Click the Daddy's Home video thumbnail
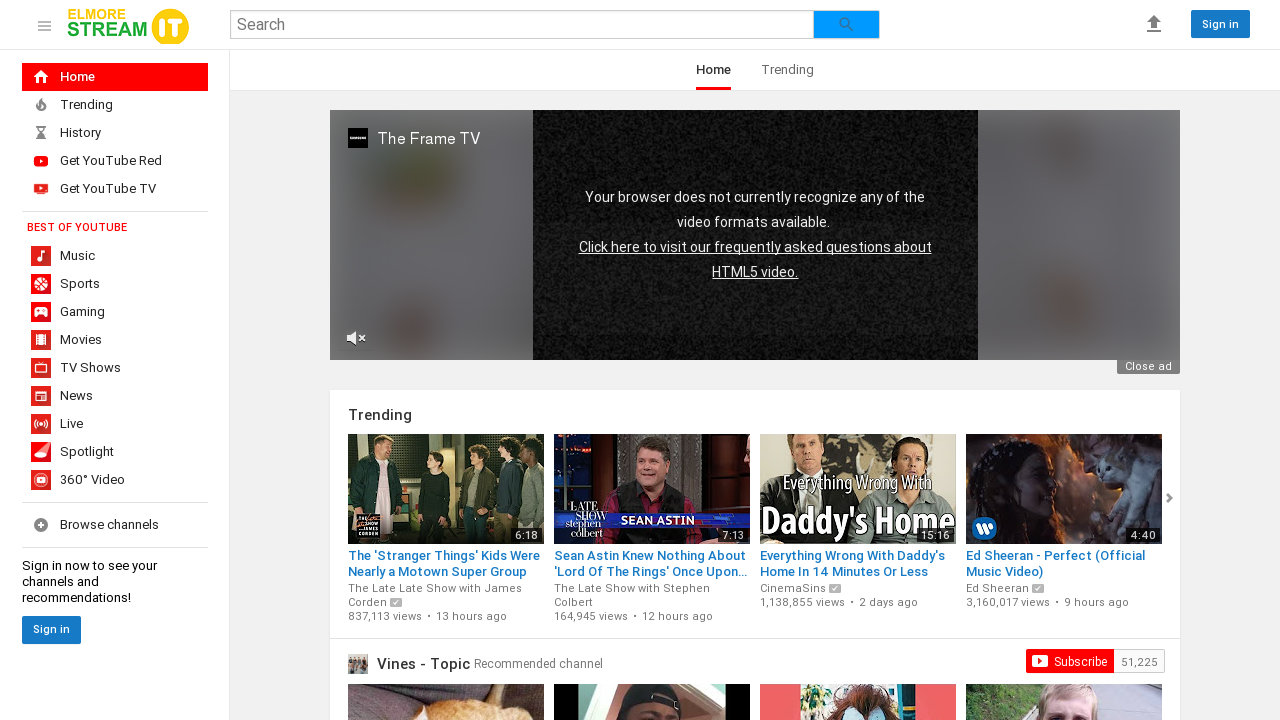Image resolution: width=1280 pixels, height=720 pixels. 858,489
